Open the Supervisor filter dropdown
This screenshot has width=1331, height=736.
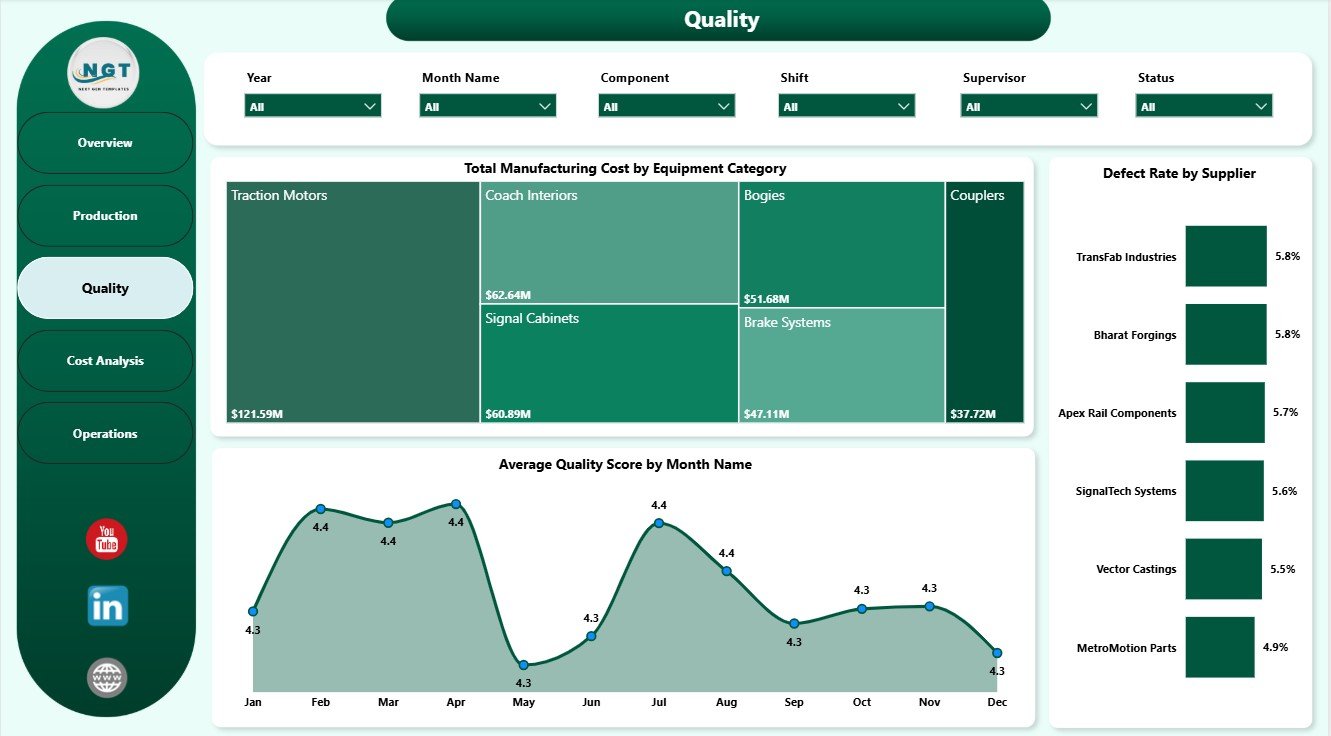(1029, 106)
